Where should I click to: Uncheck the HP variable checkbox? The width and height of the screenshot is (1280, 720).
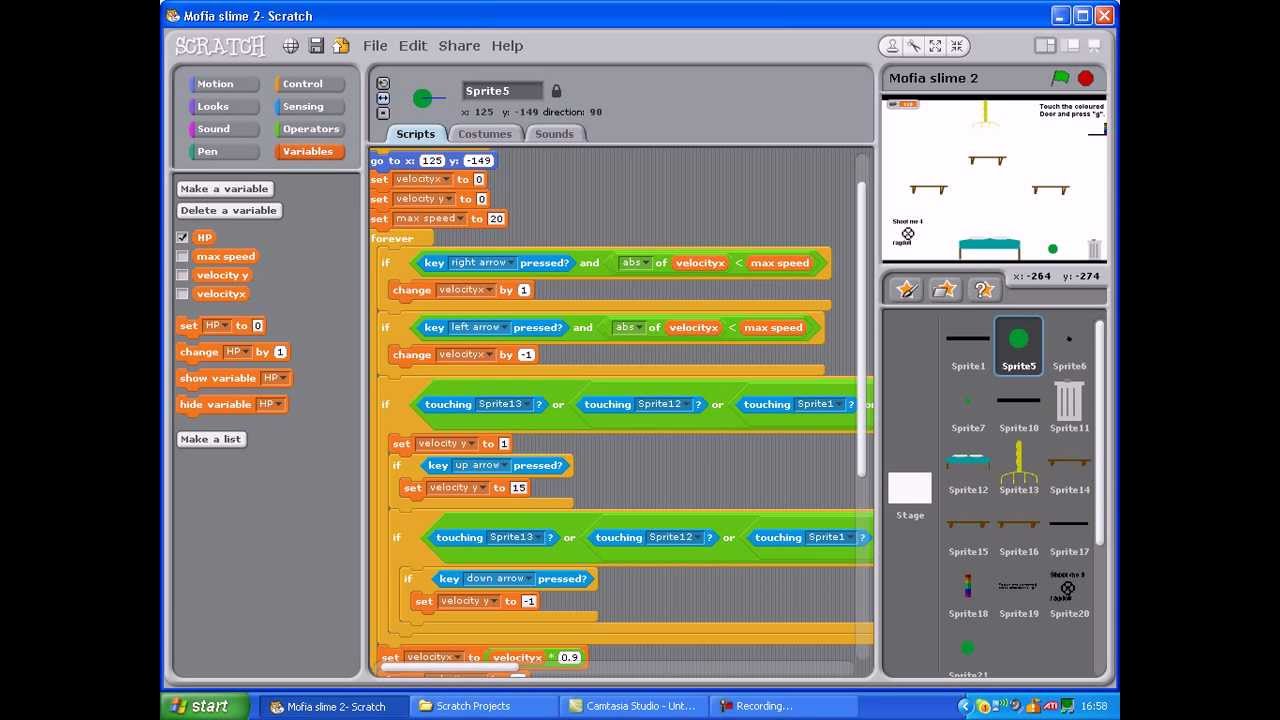point(182,238)
